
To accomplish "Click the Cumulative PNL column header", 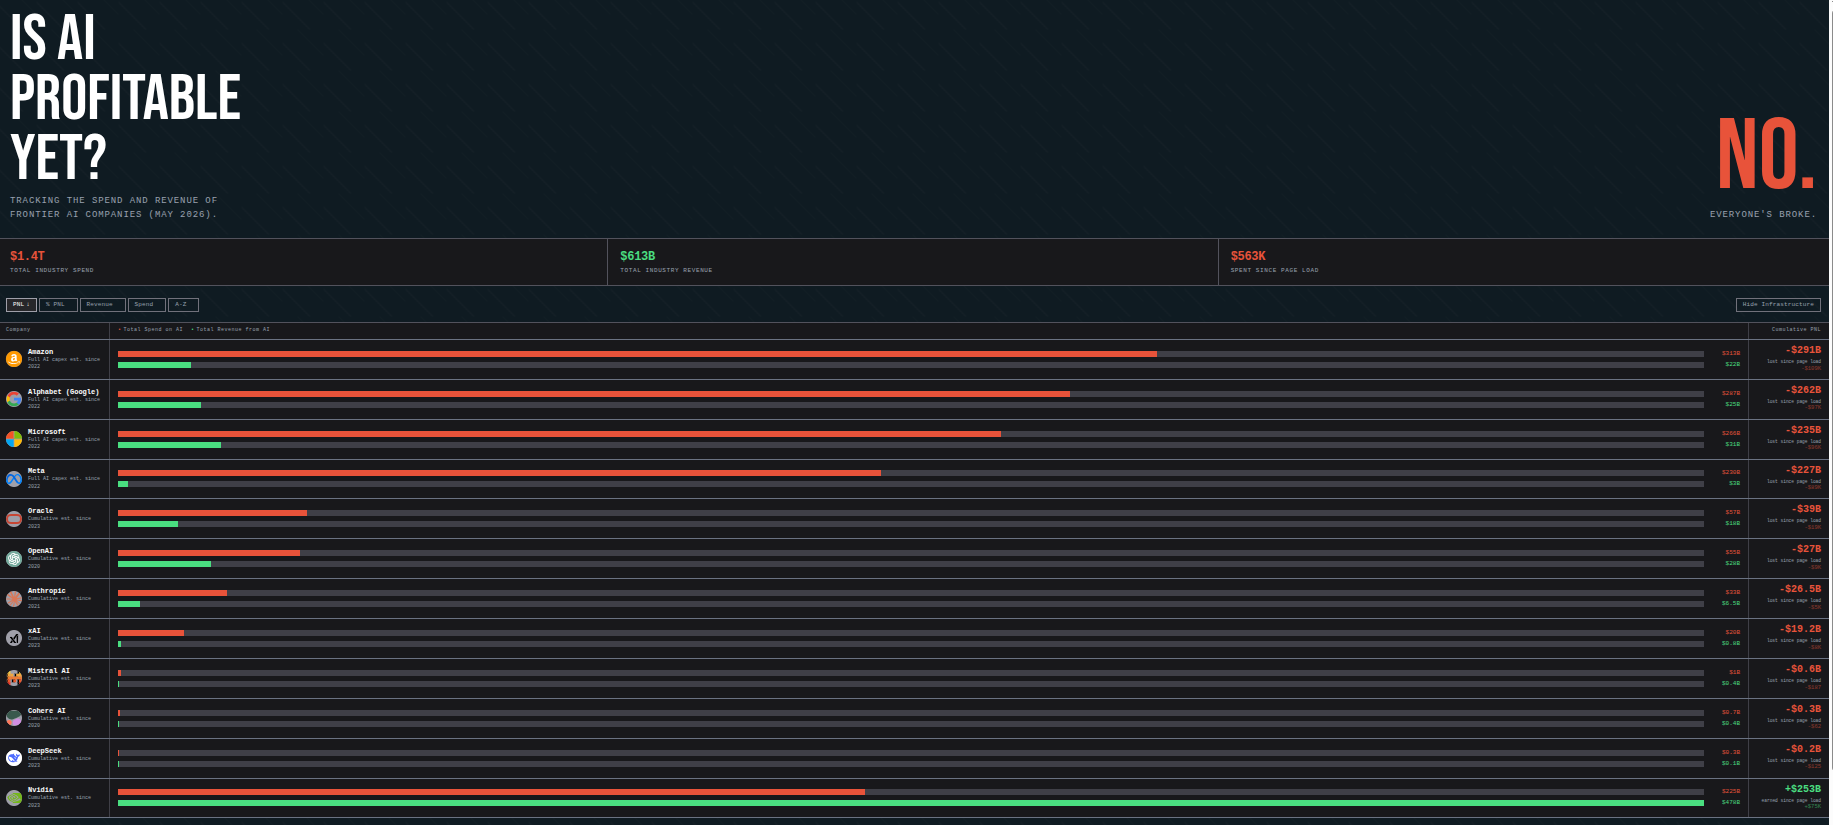I will point(1796,329).
